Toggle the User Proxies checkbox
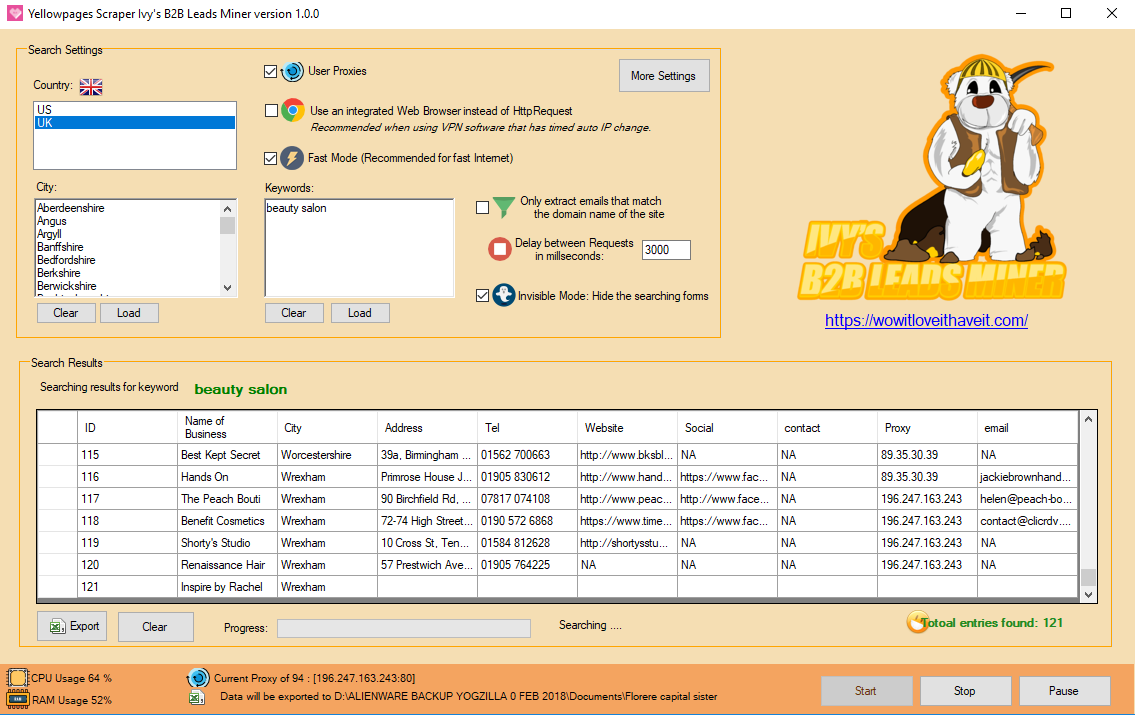The height and width of the screenshot is (715, 1135). pos(270,72)
